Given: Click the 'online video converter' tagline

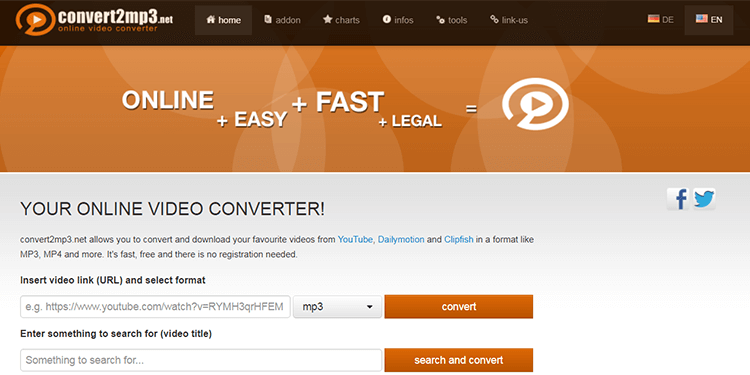Looking at the screenshot, I should point(108,29).
